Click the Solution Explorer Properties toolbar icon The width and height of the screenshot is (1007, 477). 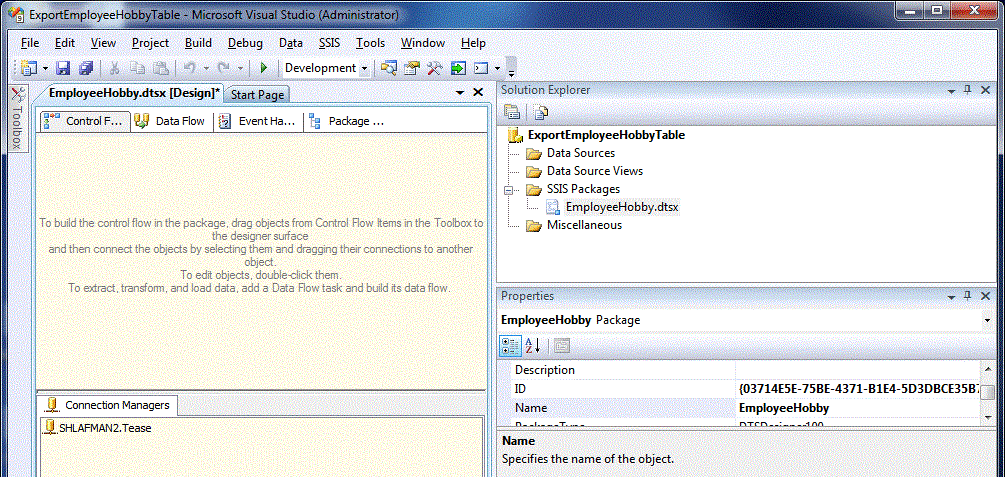tap(512, 112)
